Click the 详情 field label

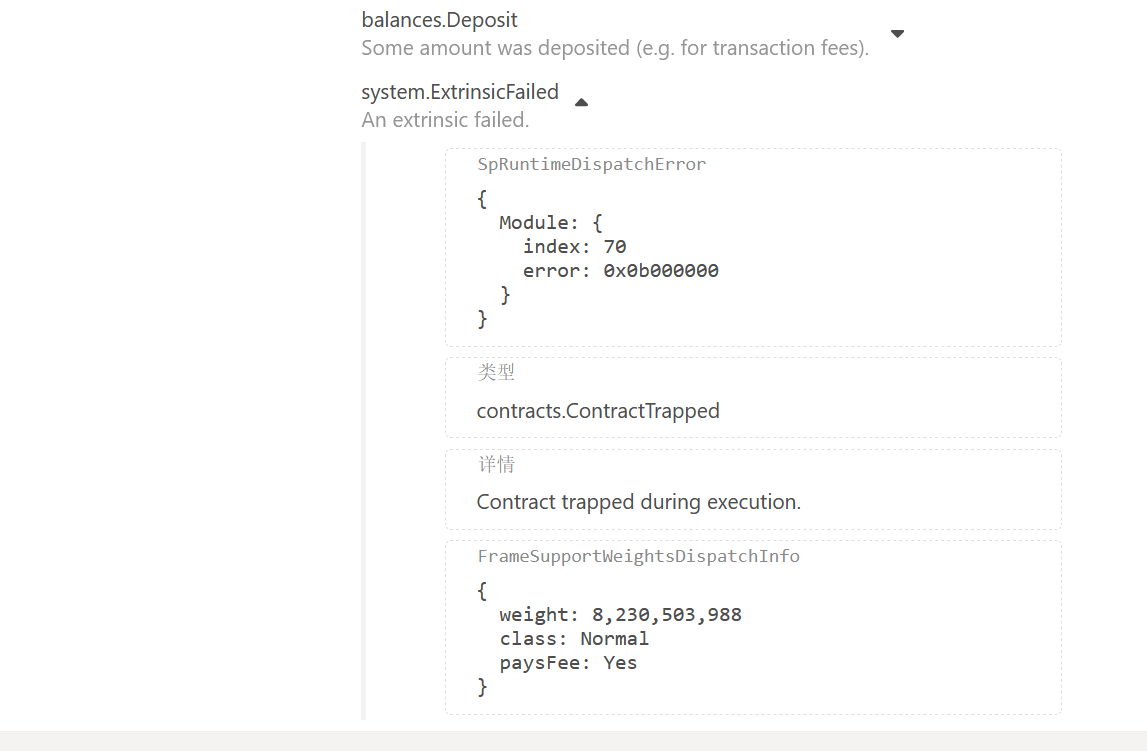click(496, 465)
